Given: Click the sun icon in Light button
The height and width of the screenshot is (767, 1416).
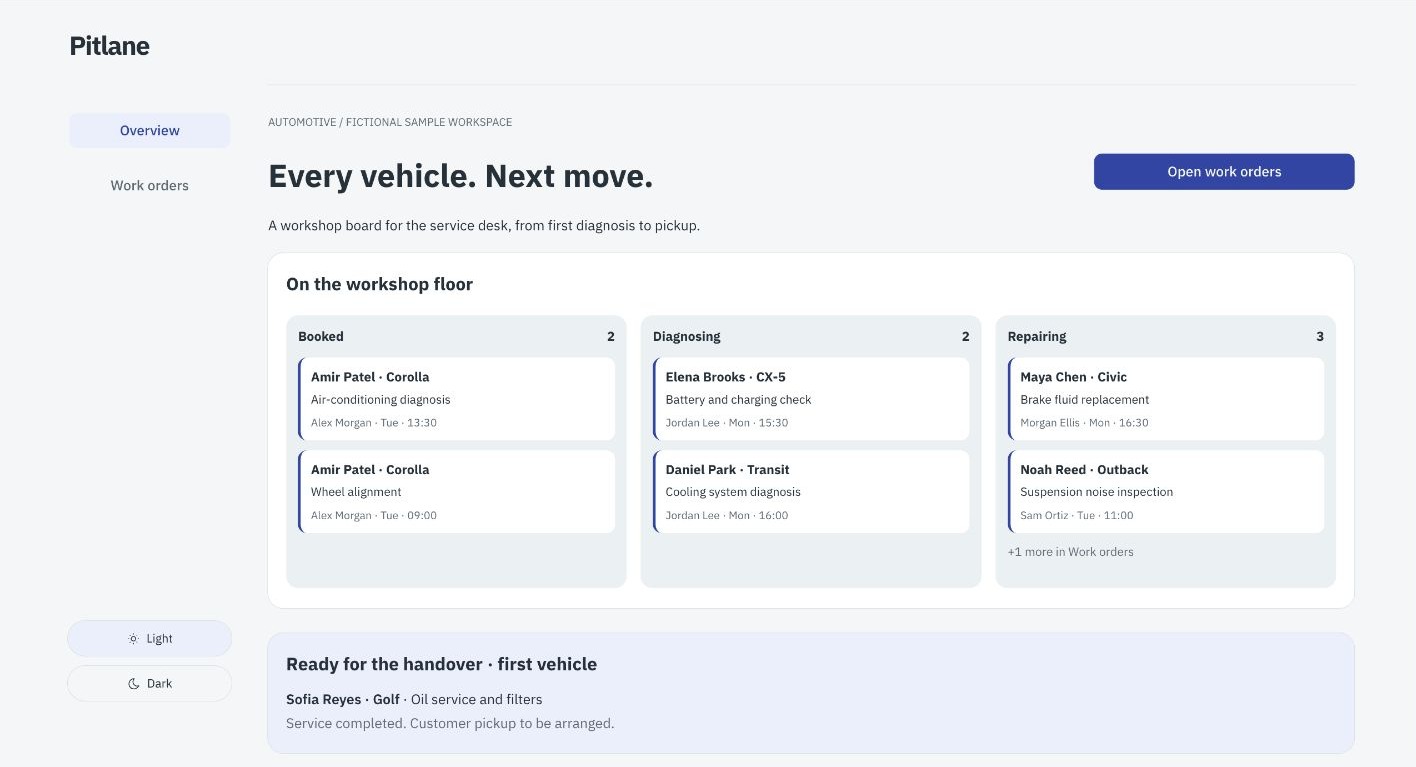Looking at the screenshot, I should [x=133, y=639].
